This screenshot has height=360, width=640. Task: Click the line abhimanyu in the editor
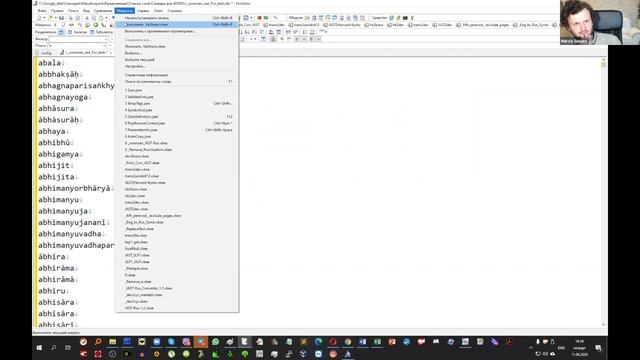tap(58, 200)
